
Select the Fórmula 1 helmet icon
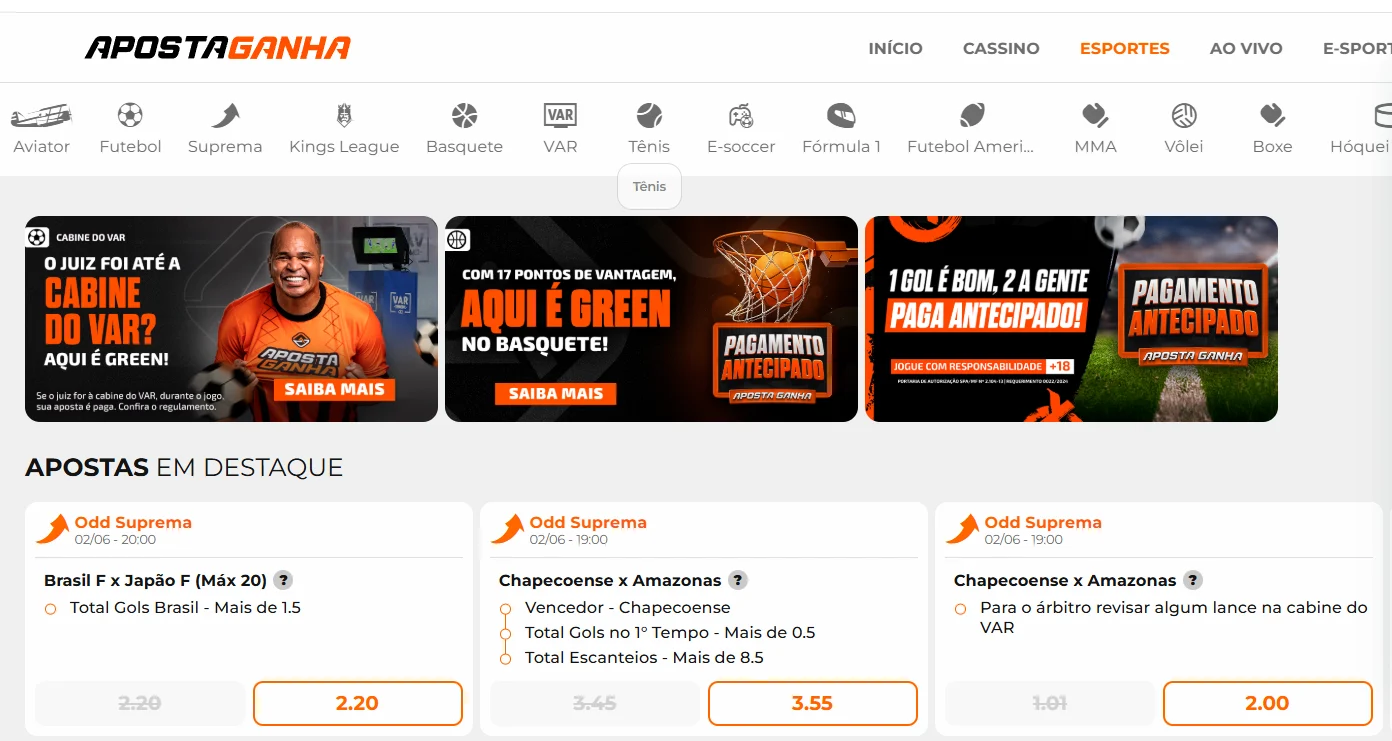841,116
